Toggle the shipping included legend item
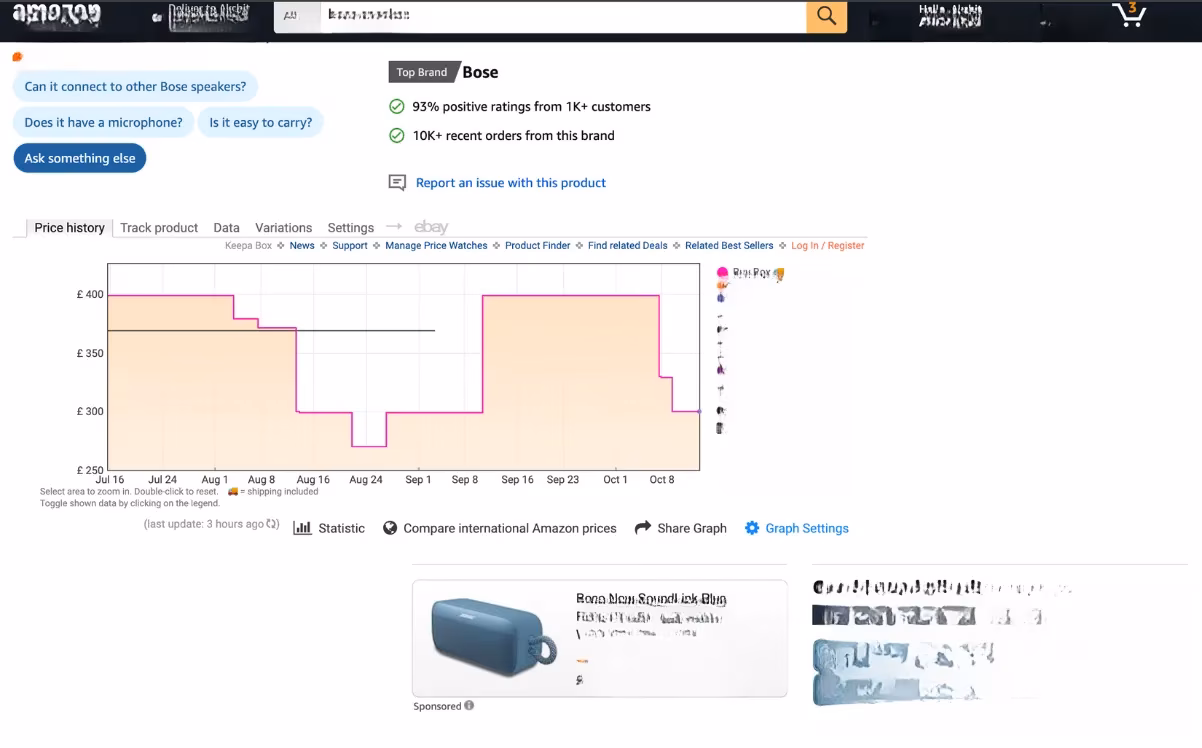The height and width of the screenshot is (748, 1202). pos(233,491)
